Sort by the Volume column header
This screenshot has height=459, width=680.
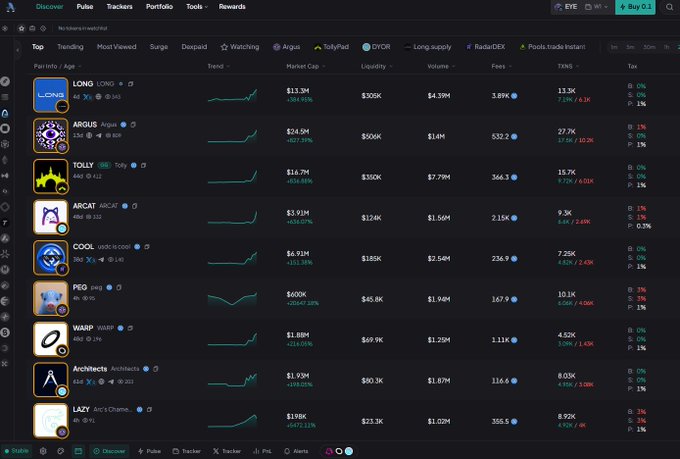click(x=441, y=66)
